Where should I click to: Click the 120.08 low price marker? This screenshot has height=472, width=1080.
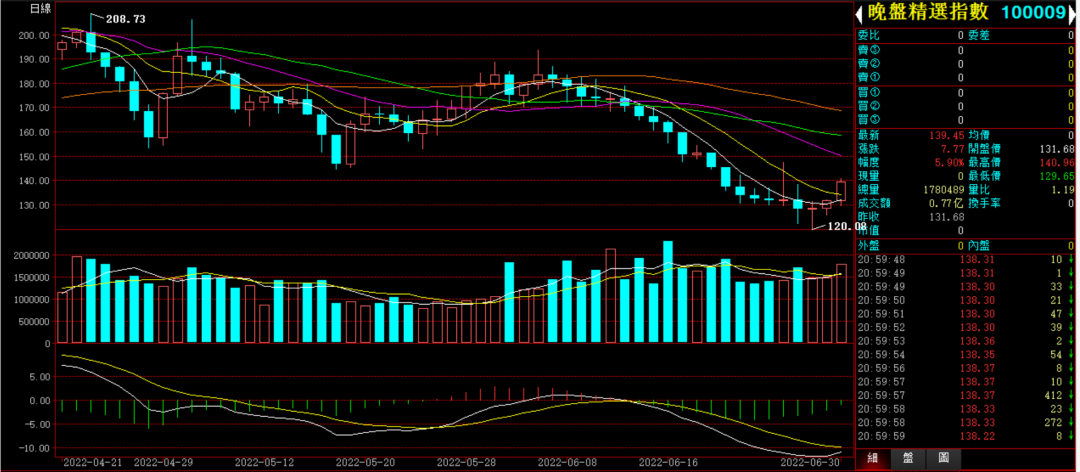(847, 225)
